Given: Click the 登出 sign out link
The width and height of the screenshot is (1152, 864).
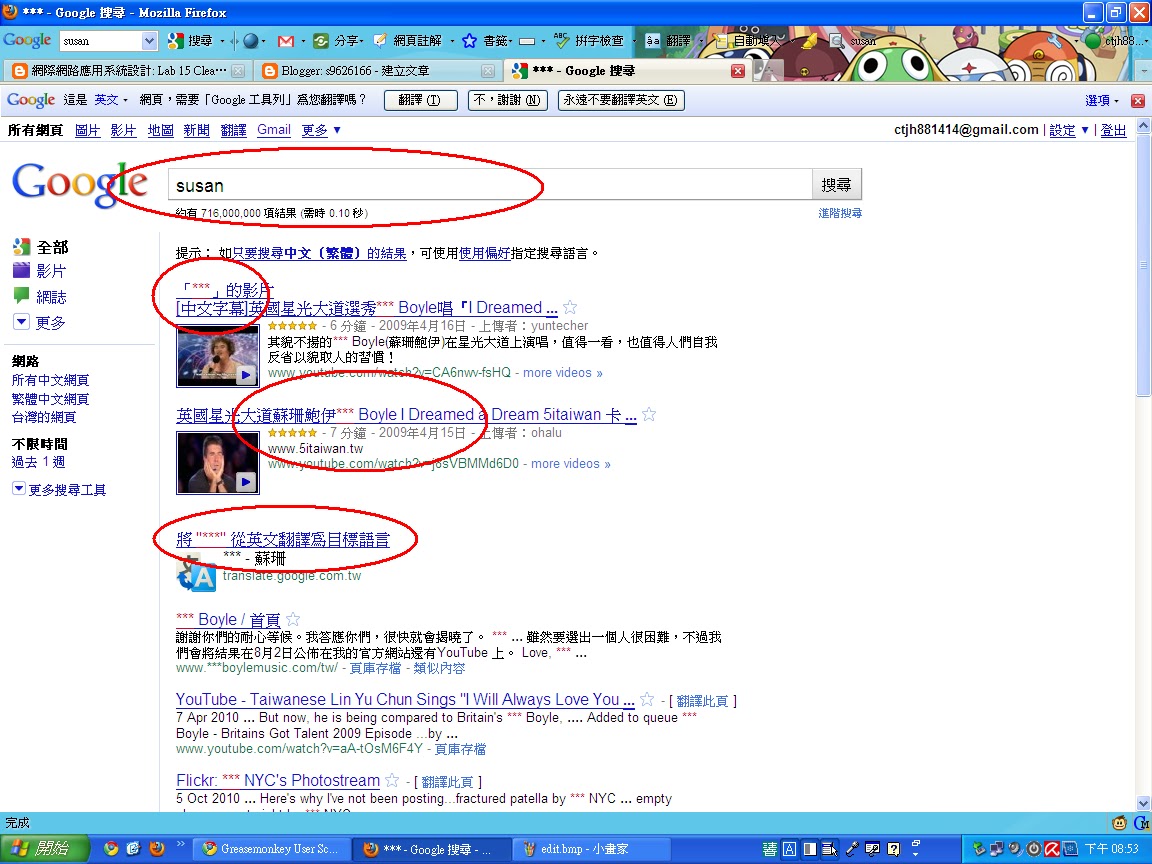Looking at the screenshot, I should pos(1113,130).
